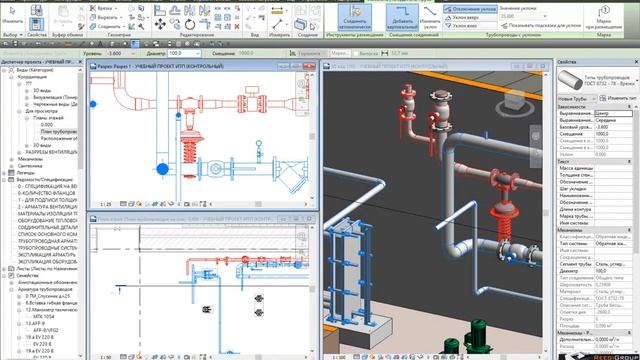Expand the Легенды node in project browser
Screen dimensions: 640x360
click(4, 173)
